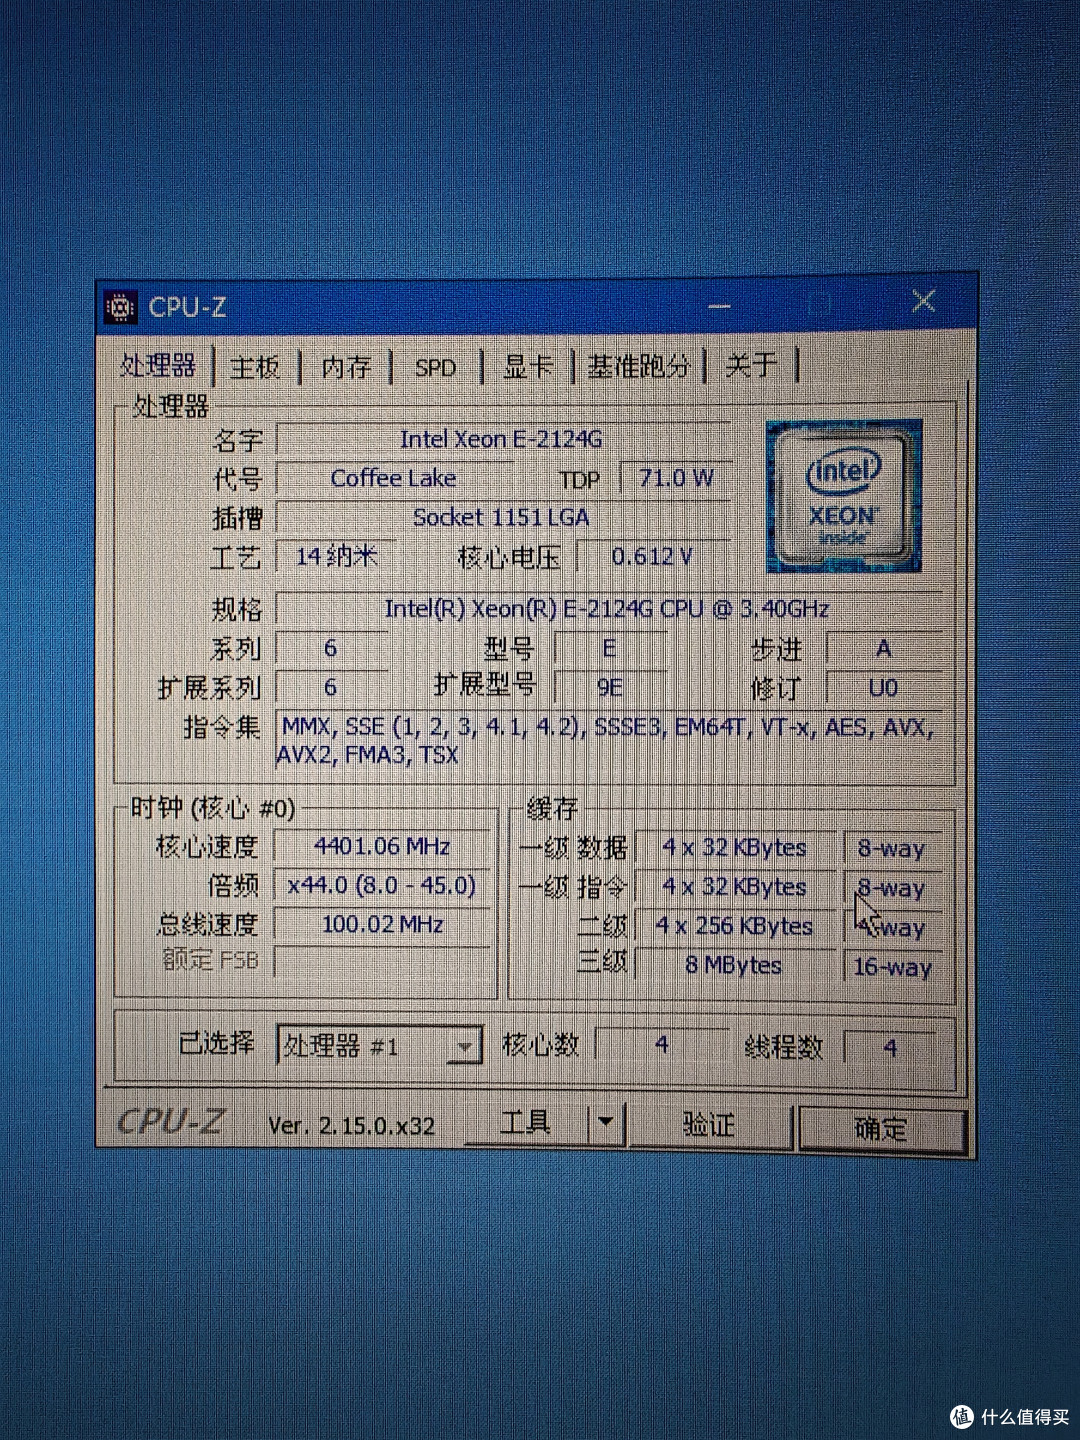This screenshot has width=1080, height=1440.
Task: Expand the 工具 button dropdown arrow
Action: point(605,1122)
